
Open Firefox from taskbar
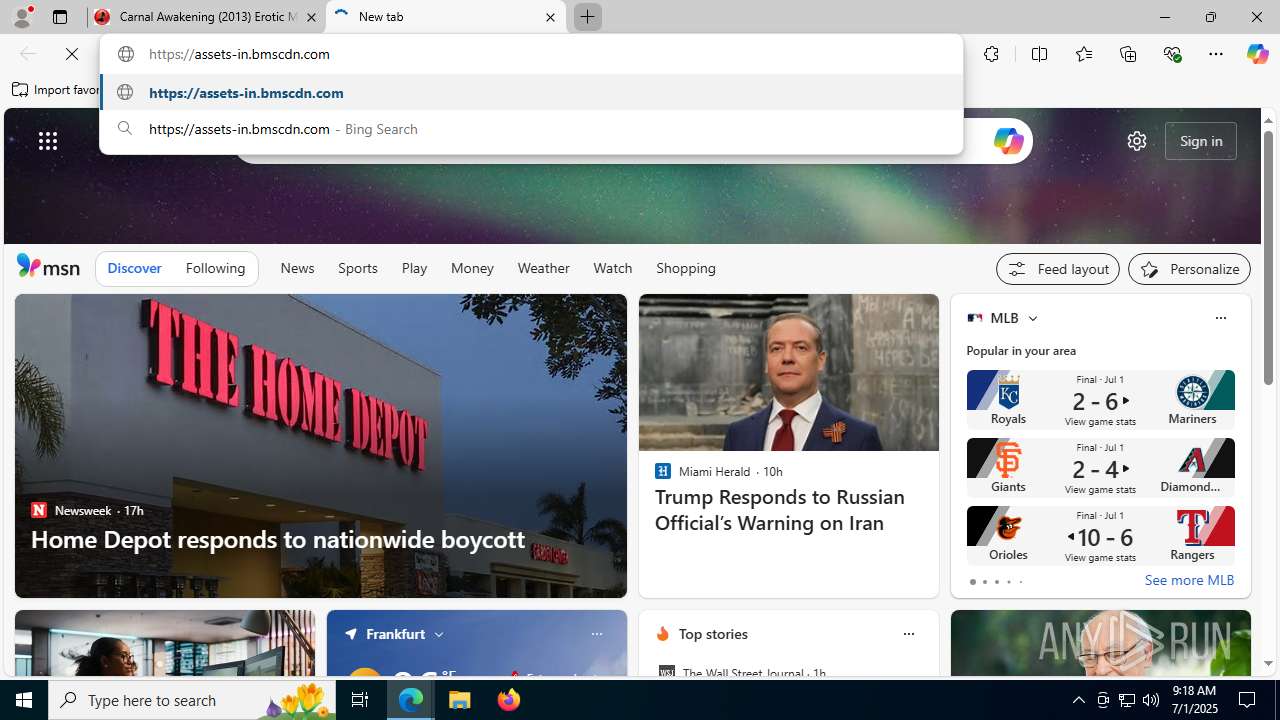tap(509, 700)
